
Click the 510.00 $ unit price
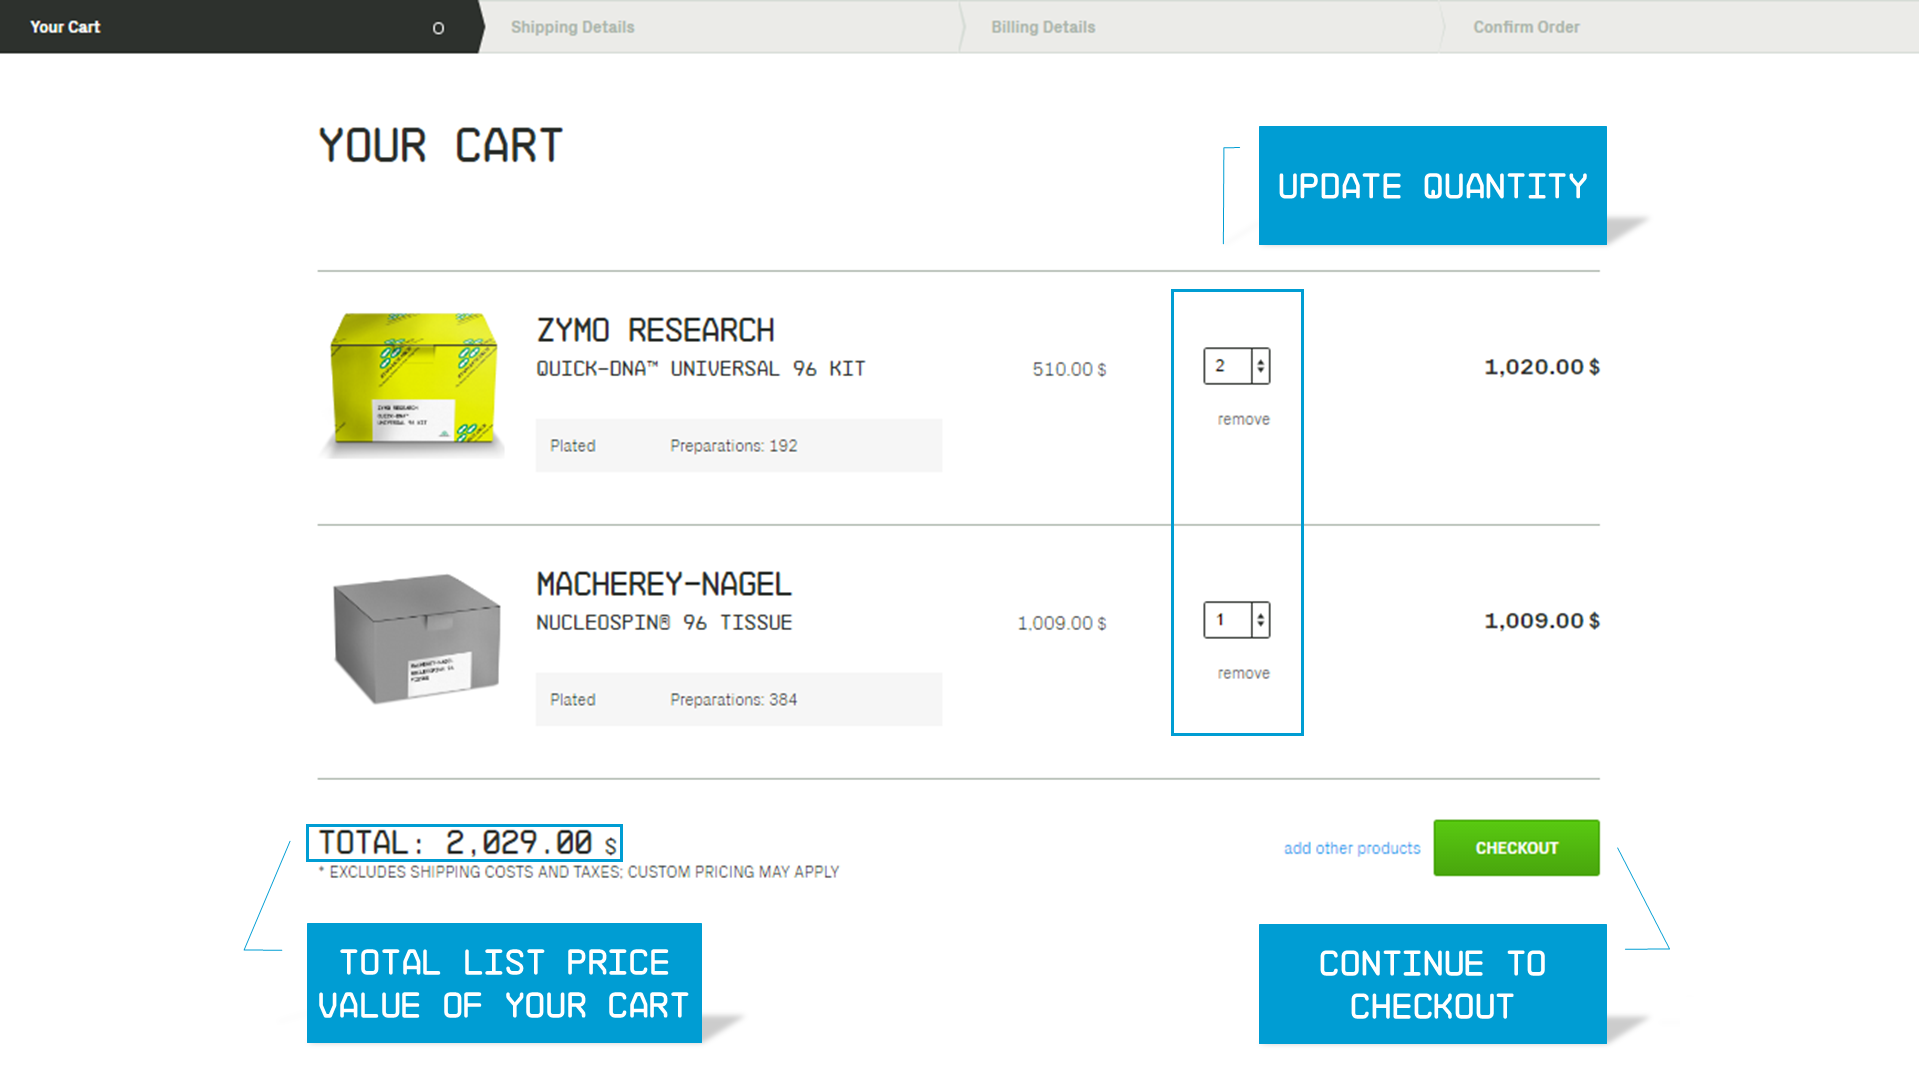tap(1069, 369)
